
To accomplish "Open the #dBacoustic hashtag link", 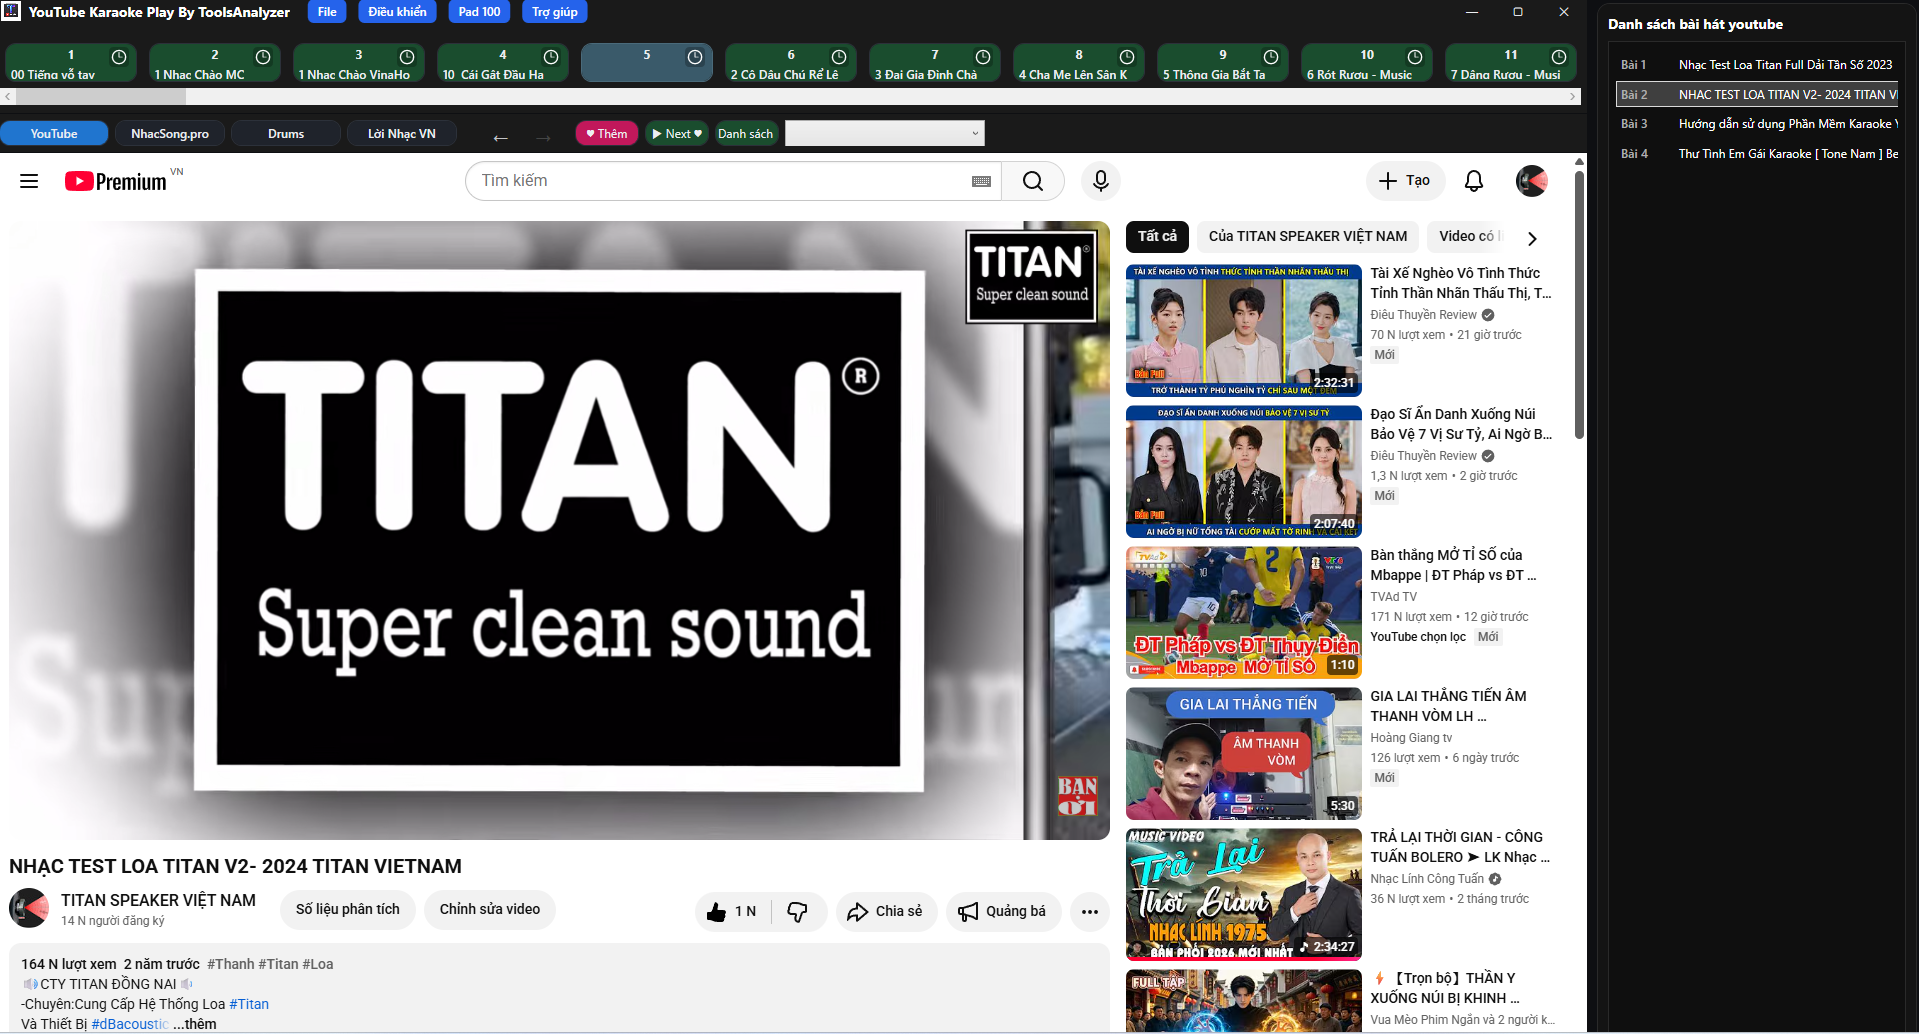I will (130, 1024).
